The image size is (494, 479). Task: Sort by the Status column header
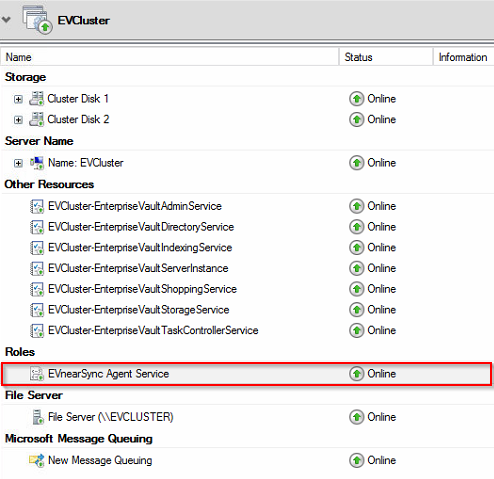click(x=386, y=57)
